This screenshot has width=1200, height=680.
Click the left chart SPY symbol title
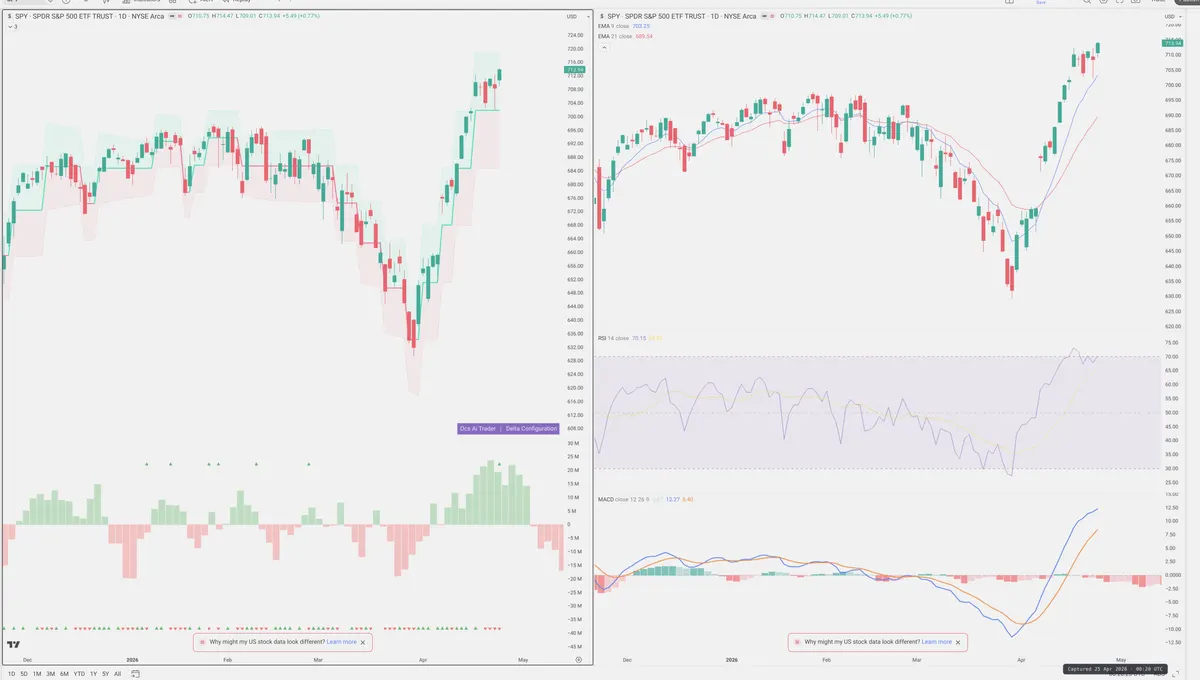[89, 16]
